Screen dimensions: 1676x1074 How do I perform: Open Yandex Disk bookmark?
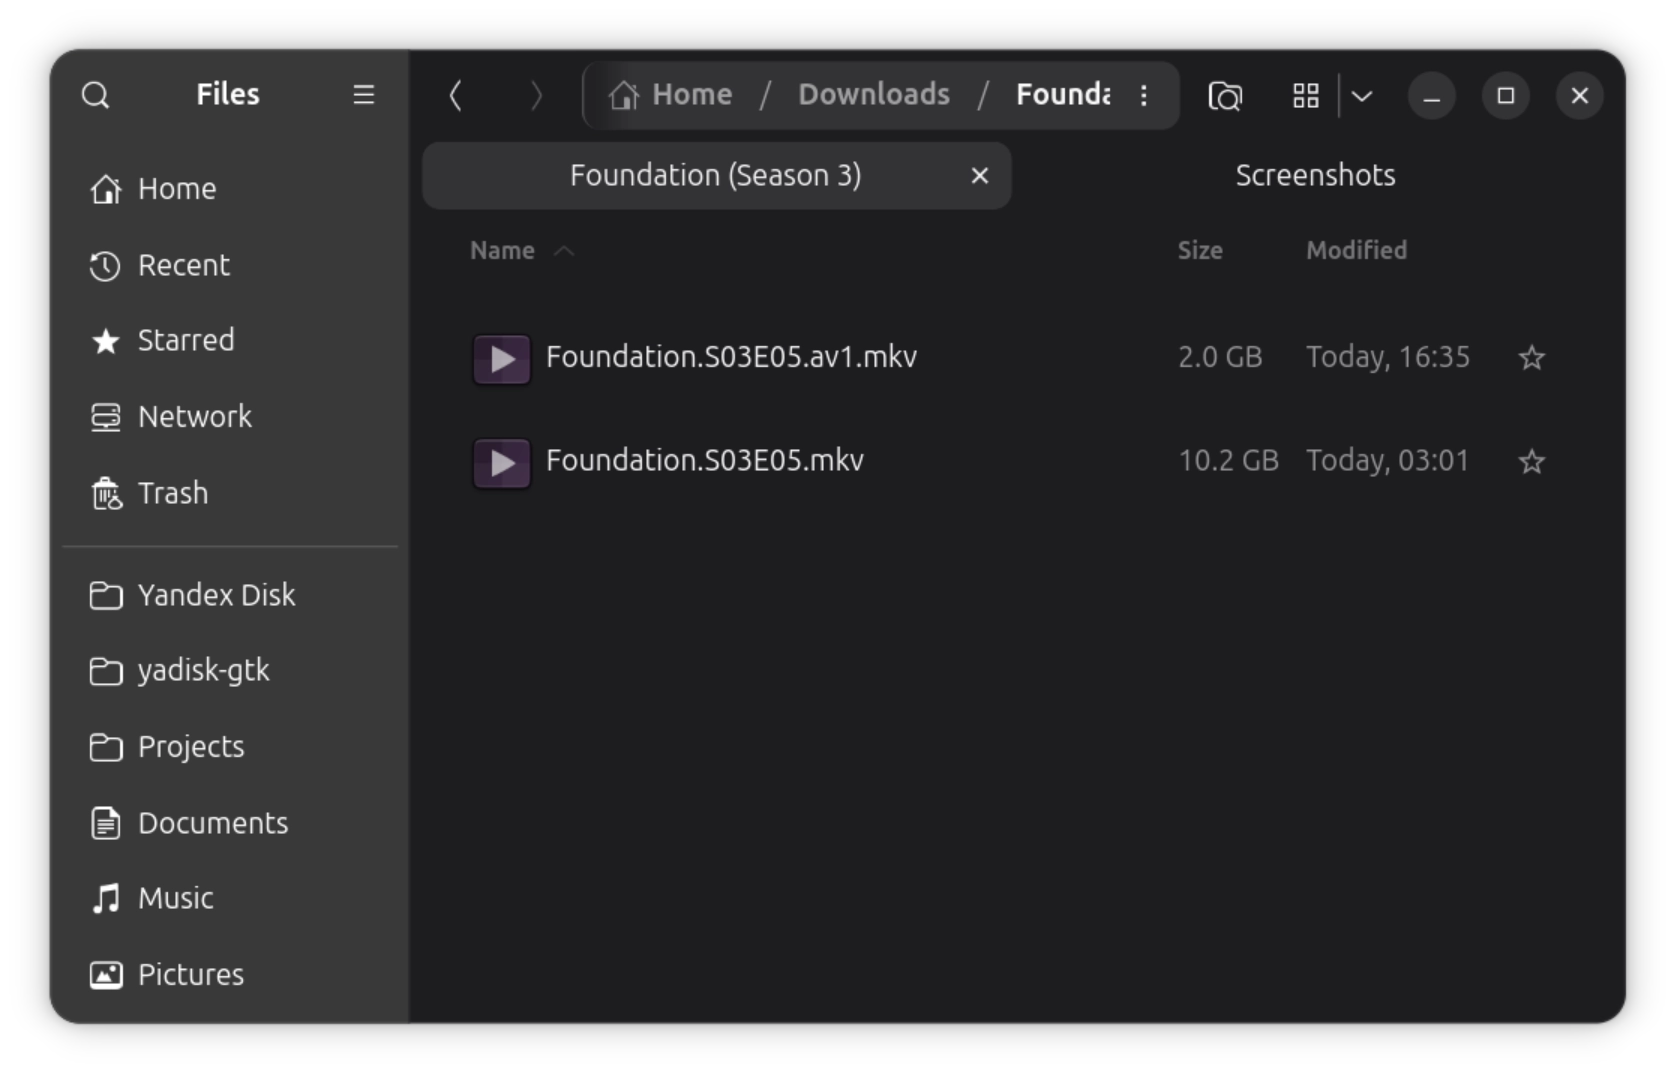click(x=230, y=595)
